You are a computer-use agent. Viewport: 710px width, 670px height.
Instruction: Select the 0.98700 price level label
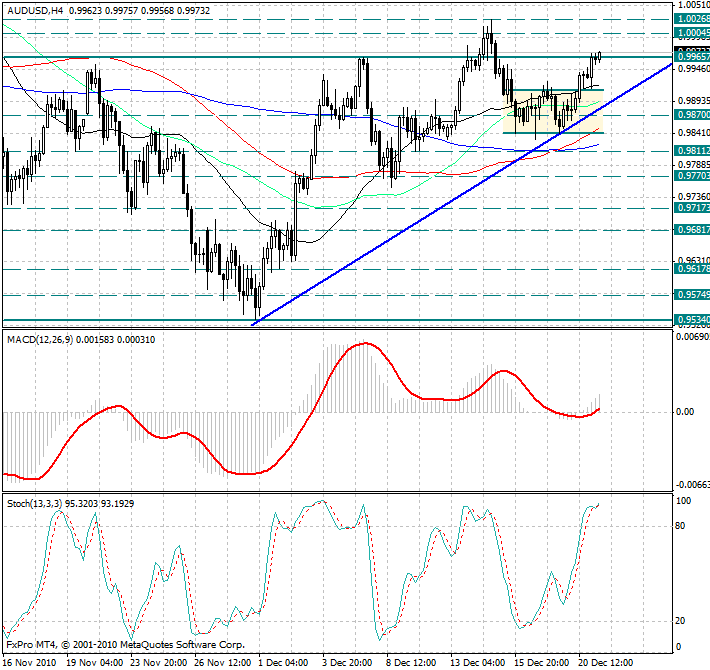(x=692, y=115)
